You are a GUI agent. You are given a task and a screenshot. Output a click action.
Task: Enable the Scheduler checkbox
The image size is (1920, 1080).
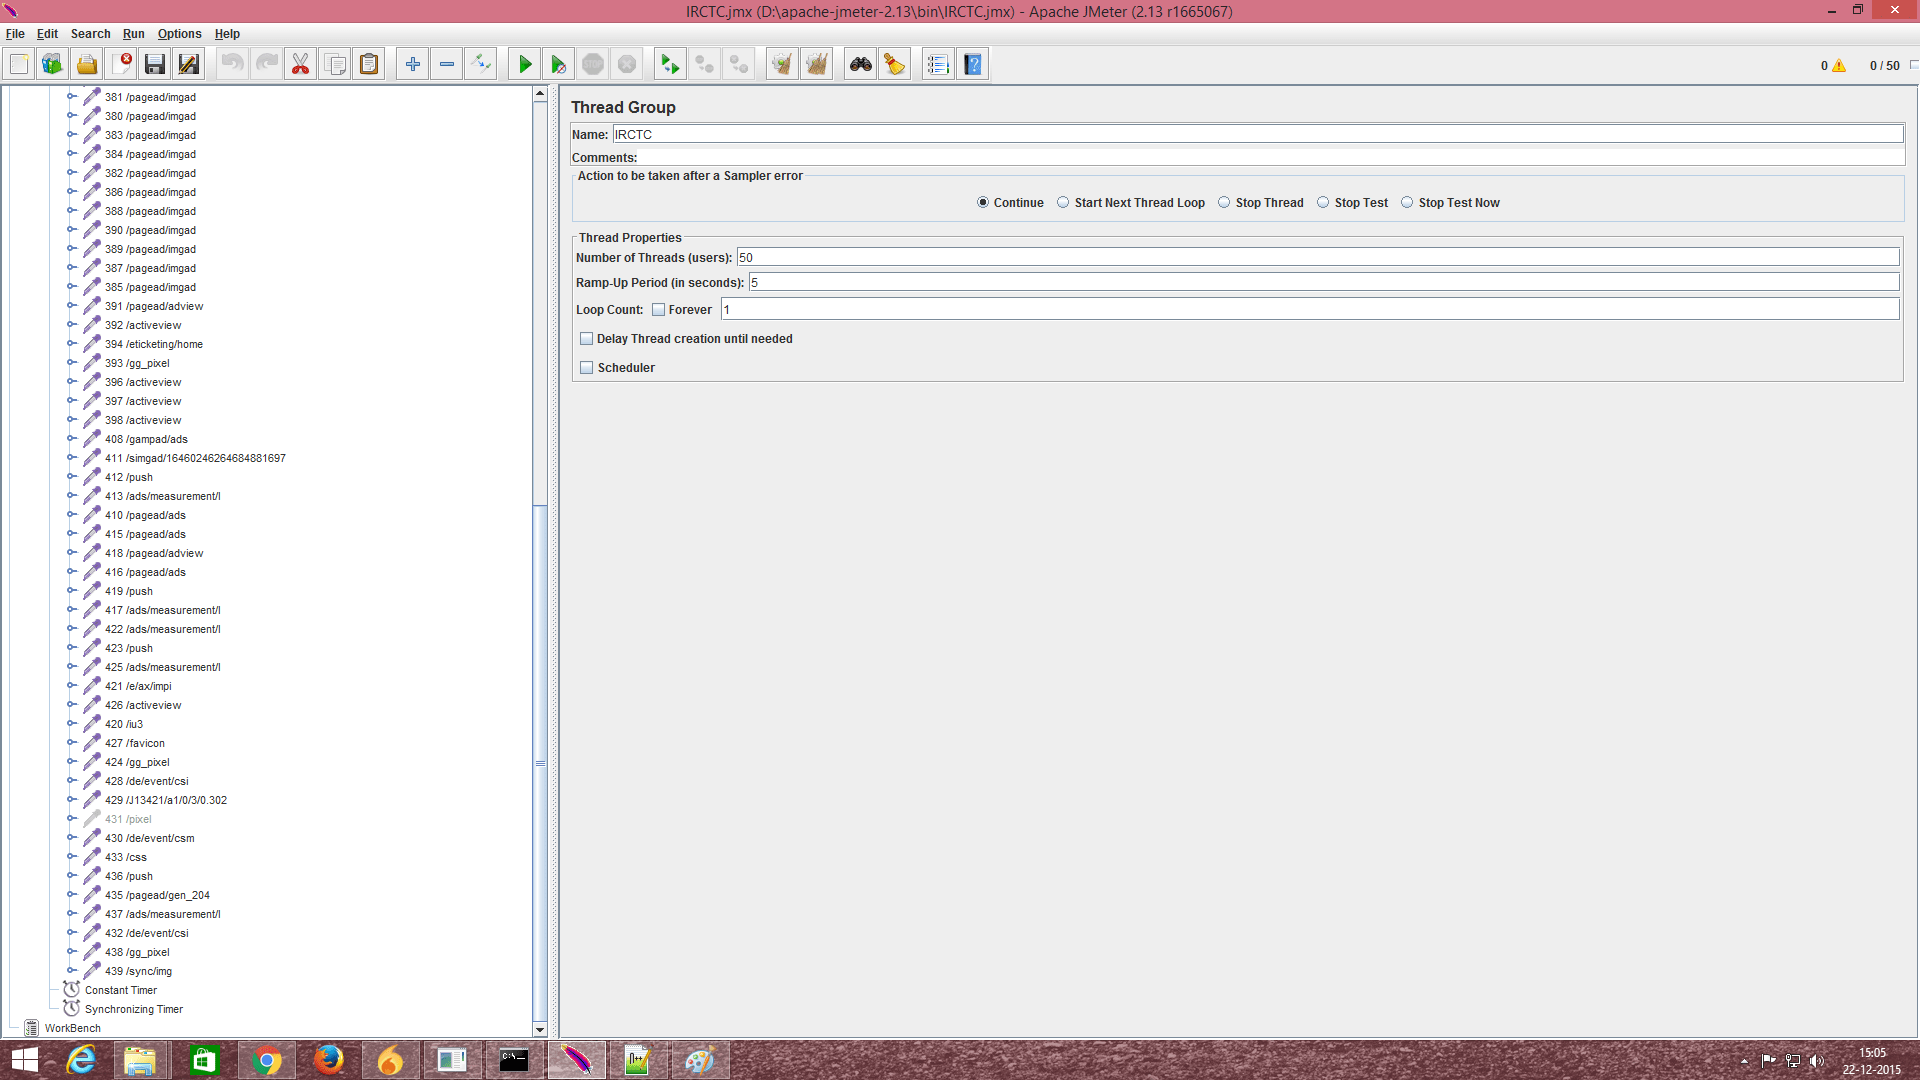pyautogui.click(x=587, y=368)
